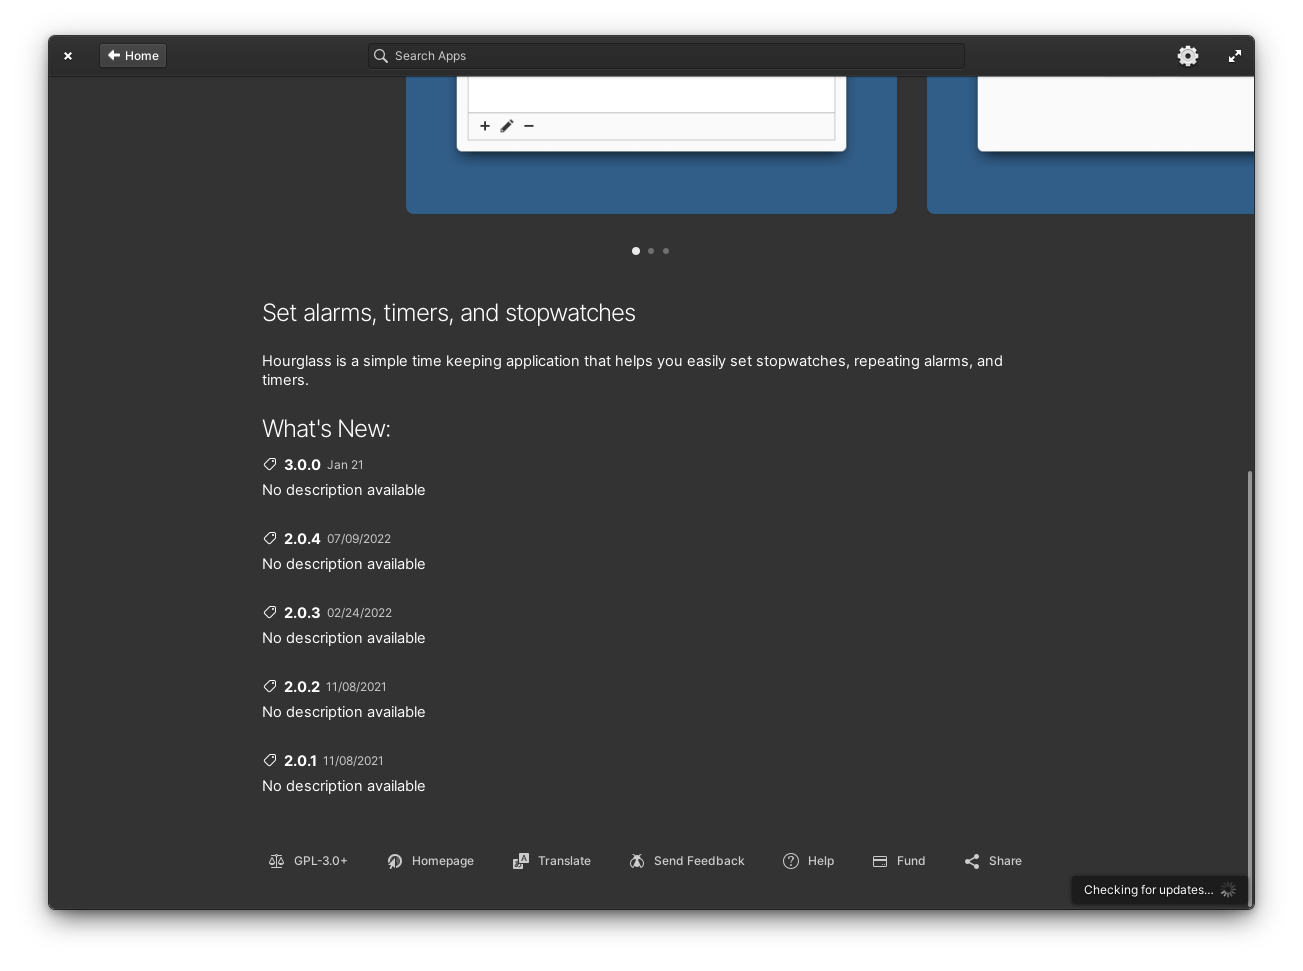
Task: Click version number 2.0.2
Action: click(x=302, y=687)
